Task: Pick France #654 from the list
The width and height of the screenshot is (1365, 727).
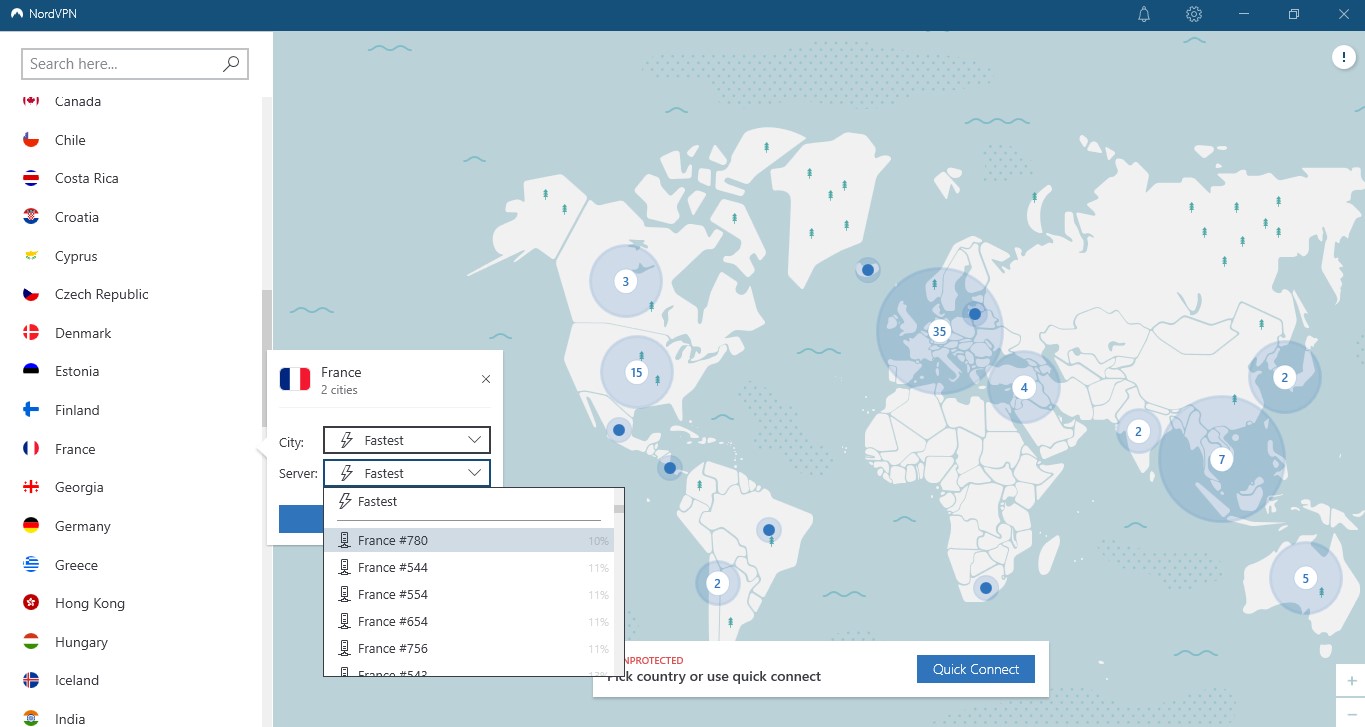Action: coord(392,622)
